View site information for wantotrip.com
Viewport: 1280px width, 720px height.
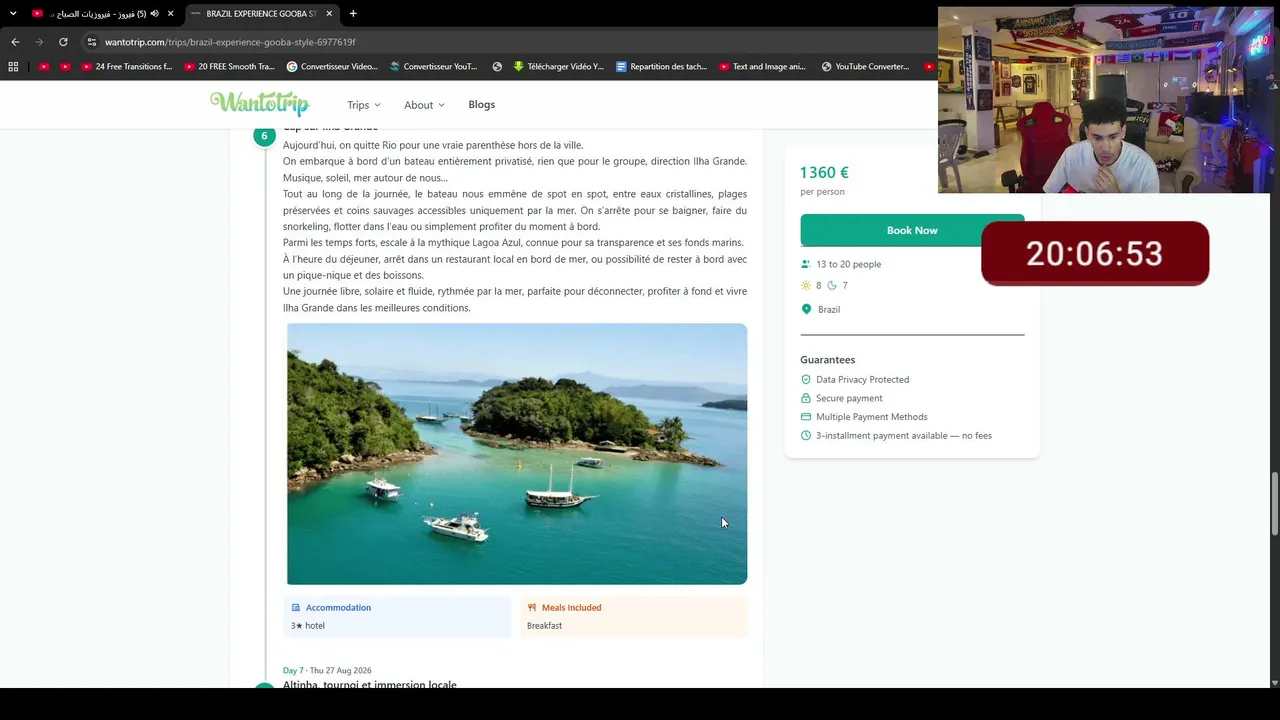point(91,42)
